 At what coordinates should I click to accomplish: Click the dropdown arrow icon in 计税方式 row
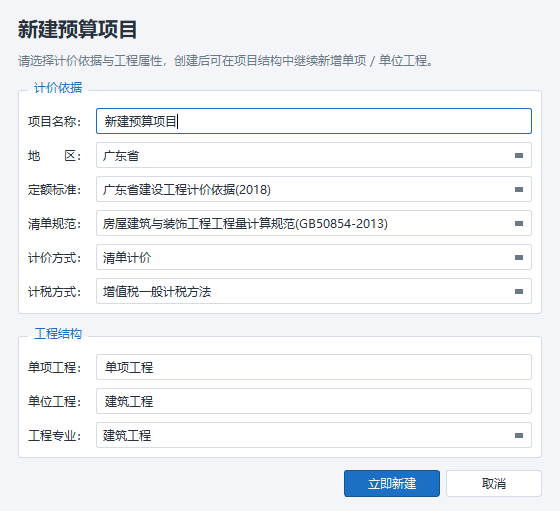click(x=519, y=291)
